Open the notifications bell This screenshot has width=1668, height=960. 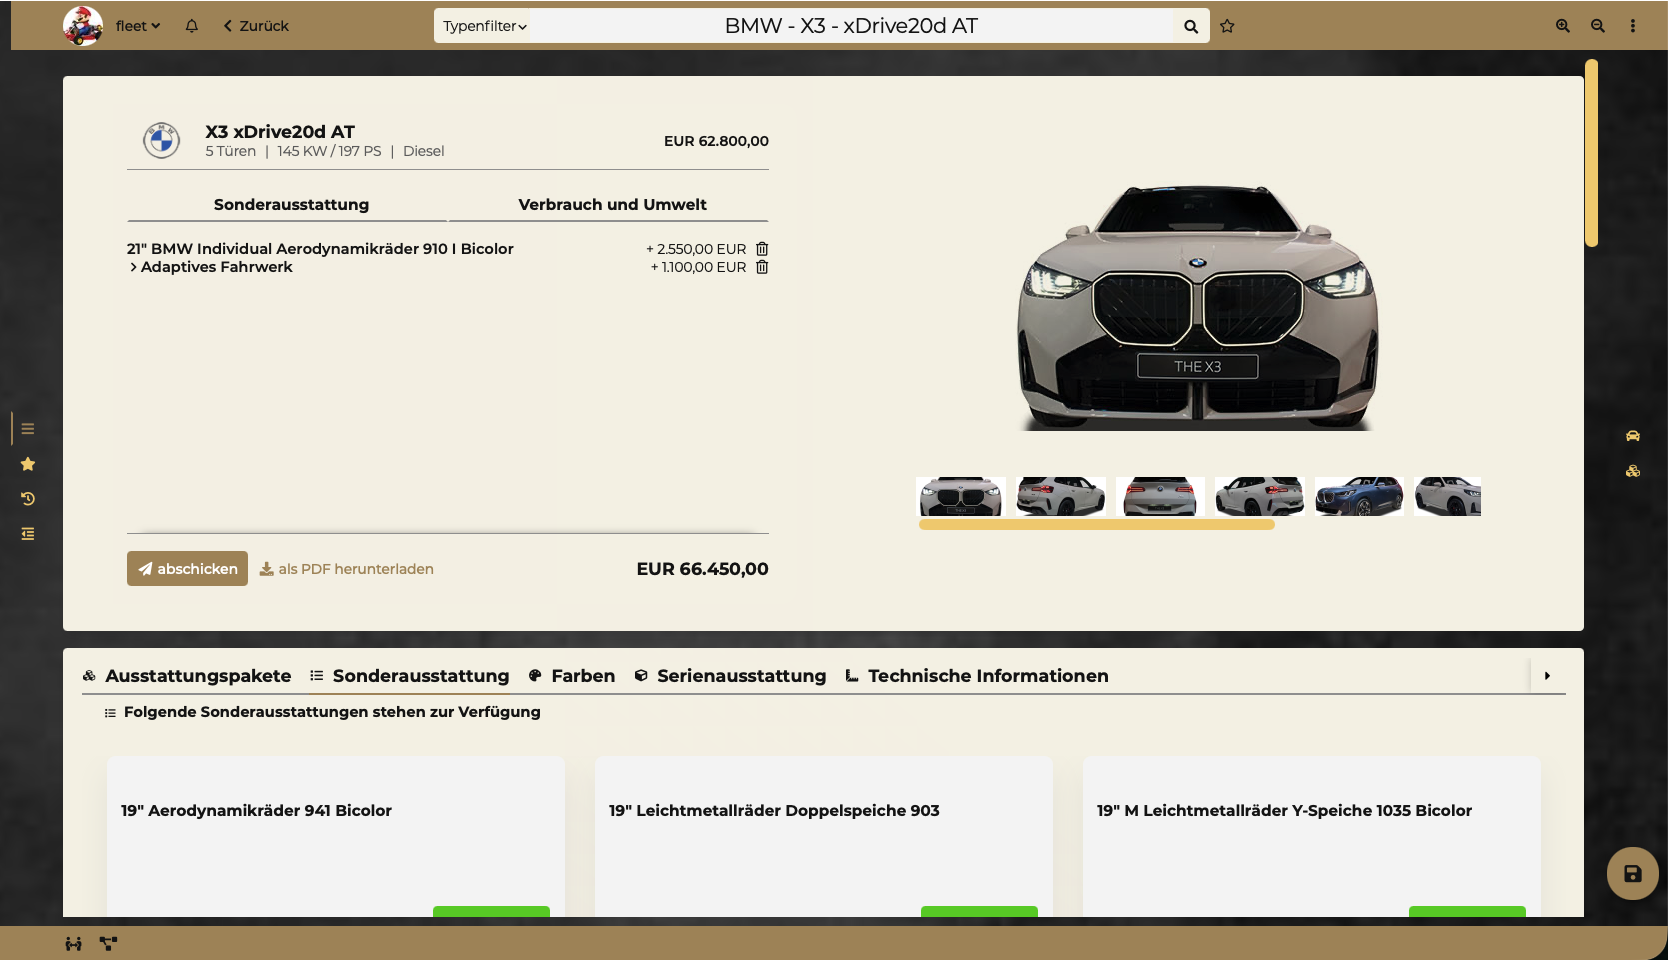(x=192, y=26)
